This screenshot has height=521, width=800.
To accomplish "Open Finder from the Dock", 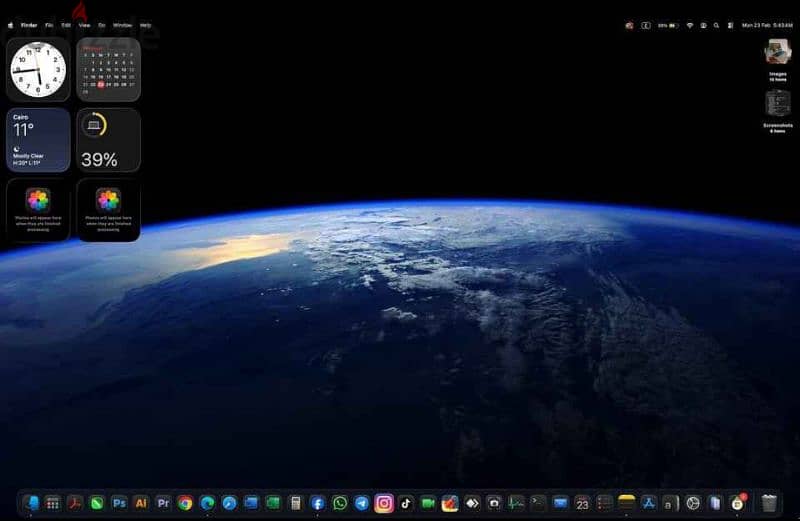I will coord(32,503).
